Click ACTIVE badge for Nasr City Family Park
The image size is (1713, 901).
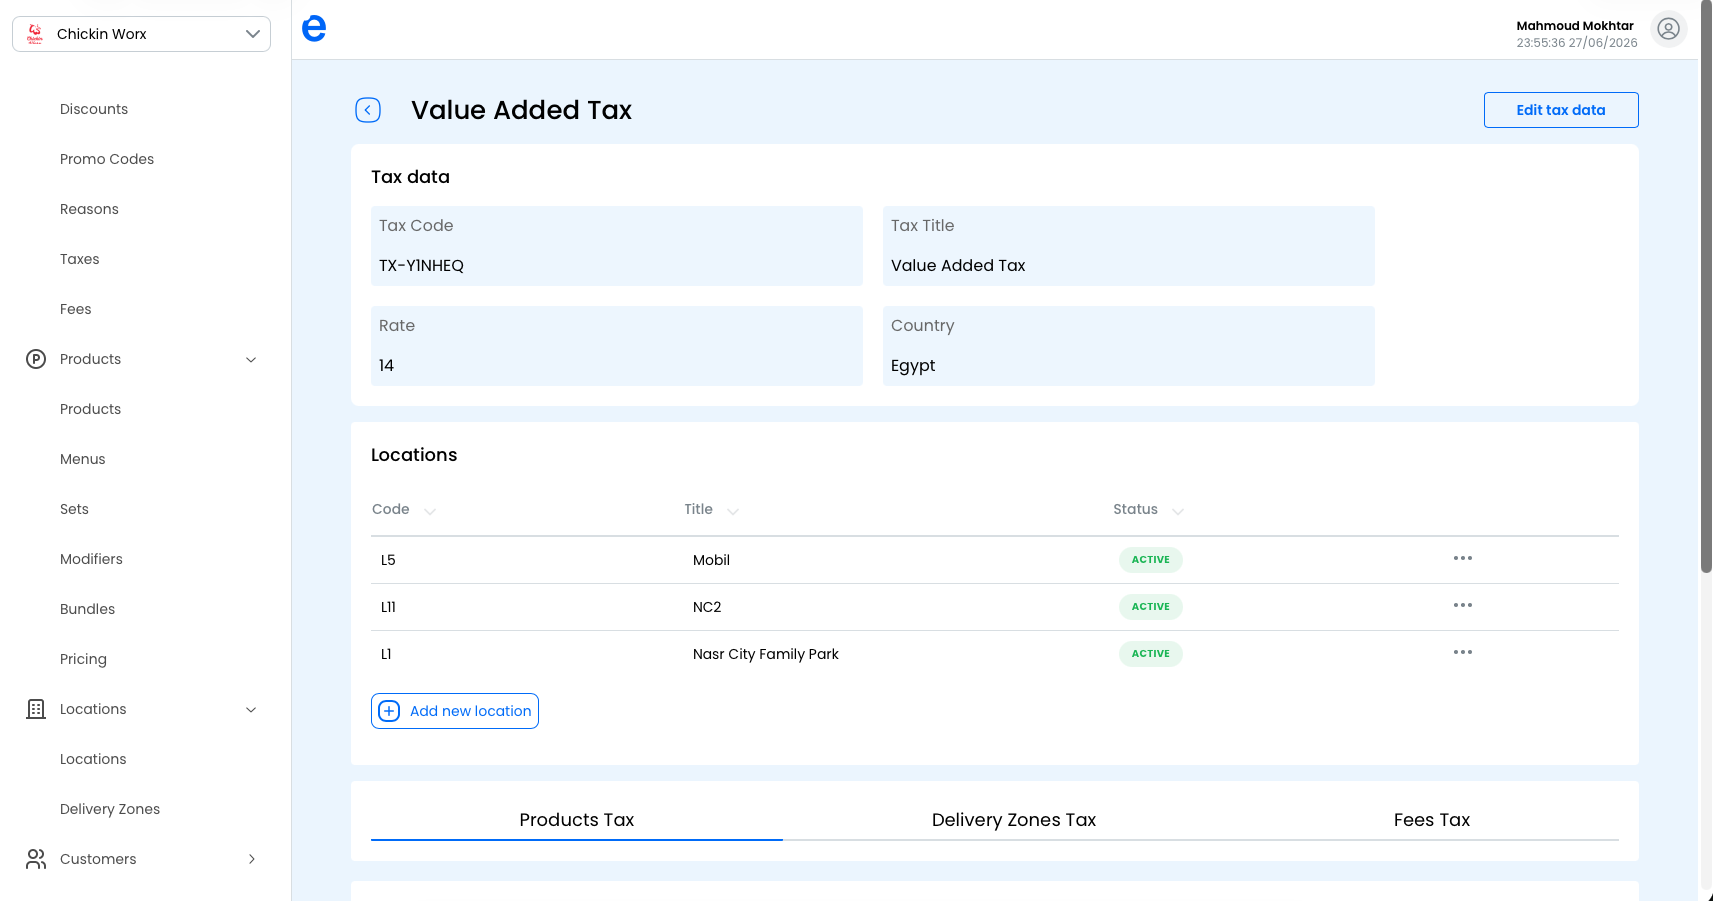[1151, 654]
